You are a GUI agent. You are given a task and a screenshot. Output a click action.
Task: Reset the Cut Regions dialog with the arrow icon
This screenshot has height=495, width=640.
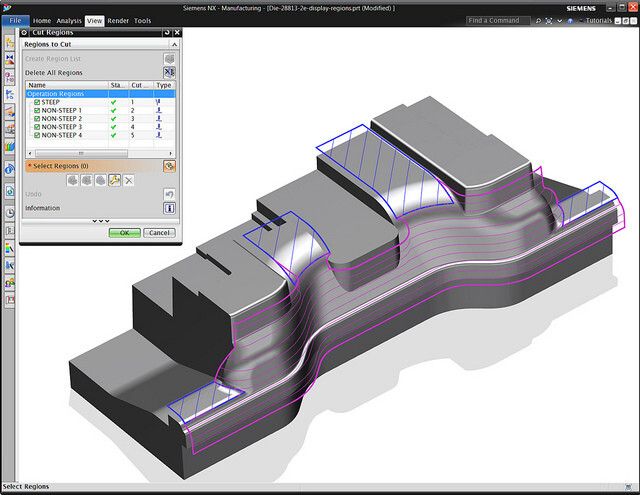pos(166,33)
